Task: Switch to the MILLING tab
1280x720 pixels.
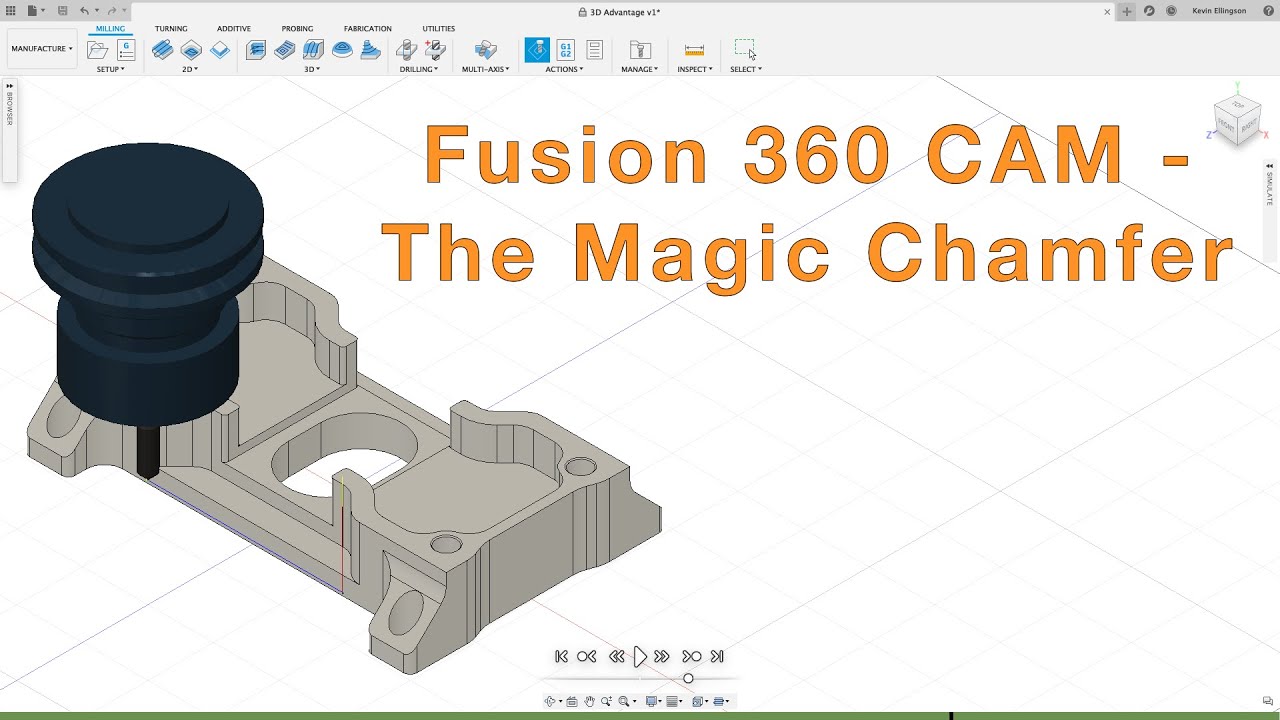Action: [x=111, y=28]
